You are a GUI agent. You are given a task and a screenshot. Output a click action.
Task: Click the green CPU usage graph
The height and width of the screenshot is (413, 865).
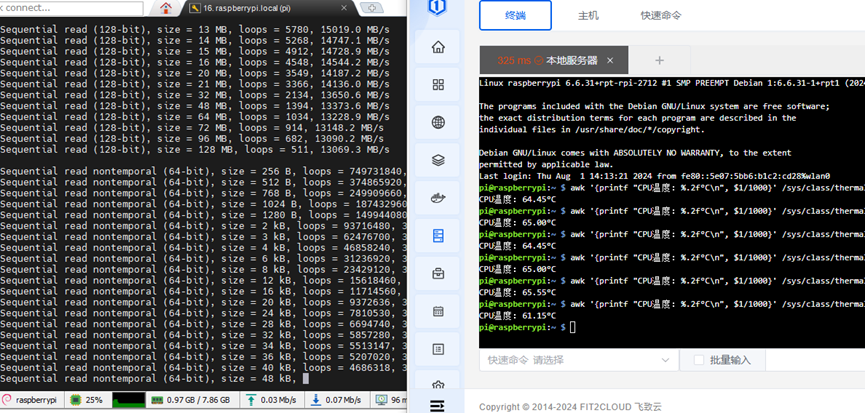pyautogui.click(x=129, y=400)
